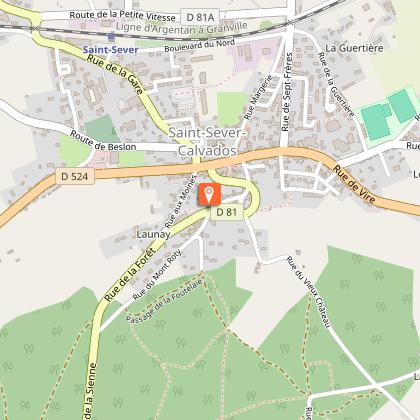
Task: Click the Rue de Sept-Frères label
Action: coord(287,92)
